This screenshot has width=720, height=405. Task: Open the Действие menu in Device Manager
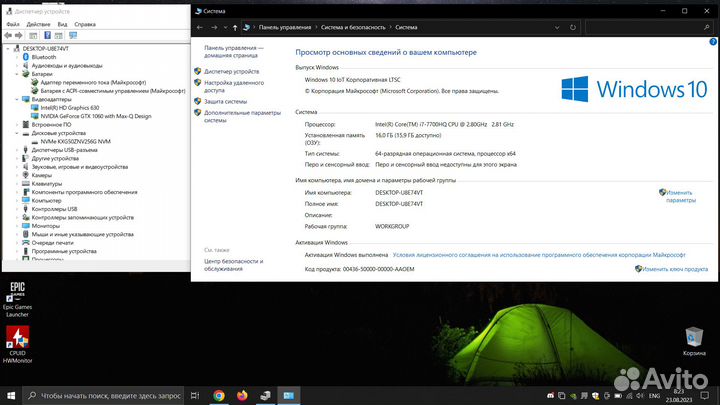(x=38, y=24)
